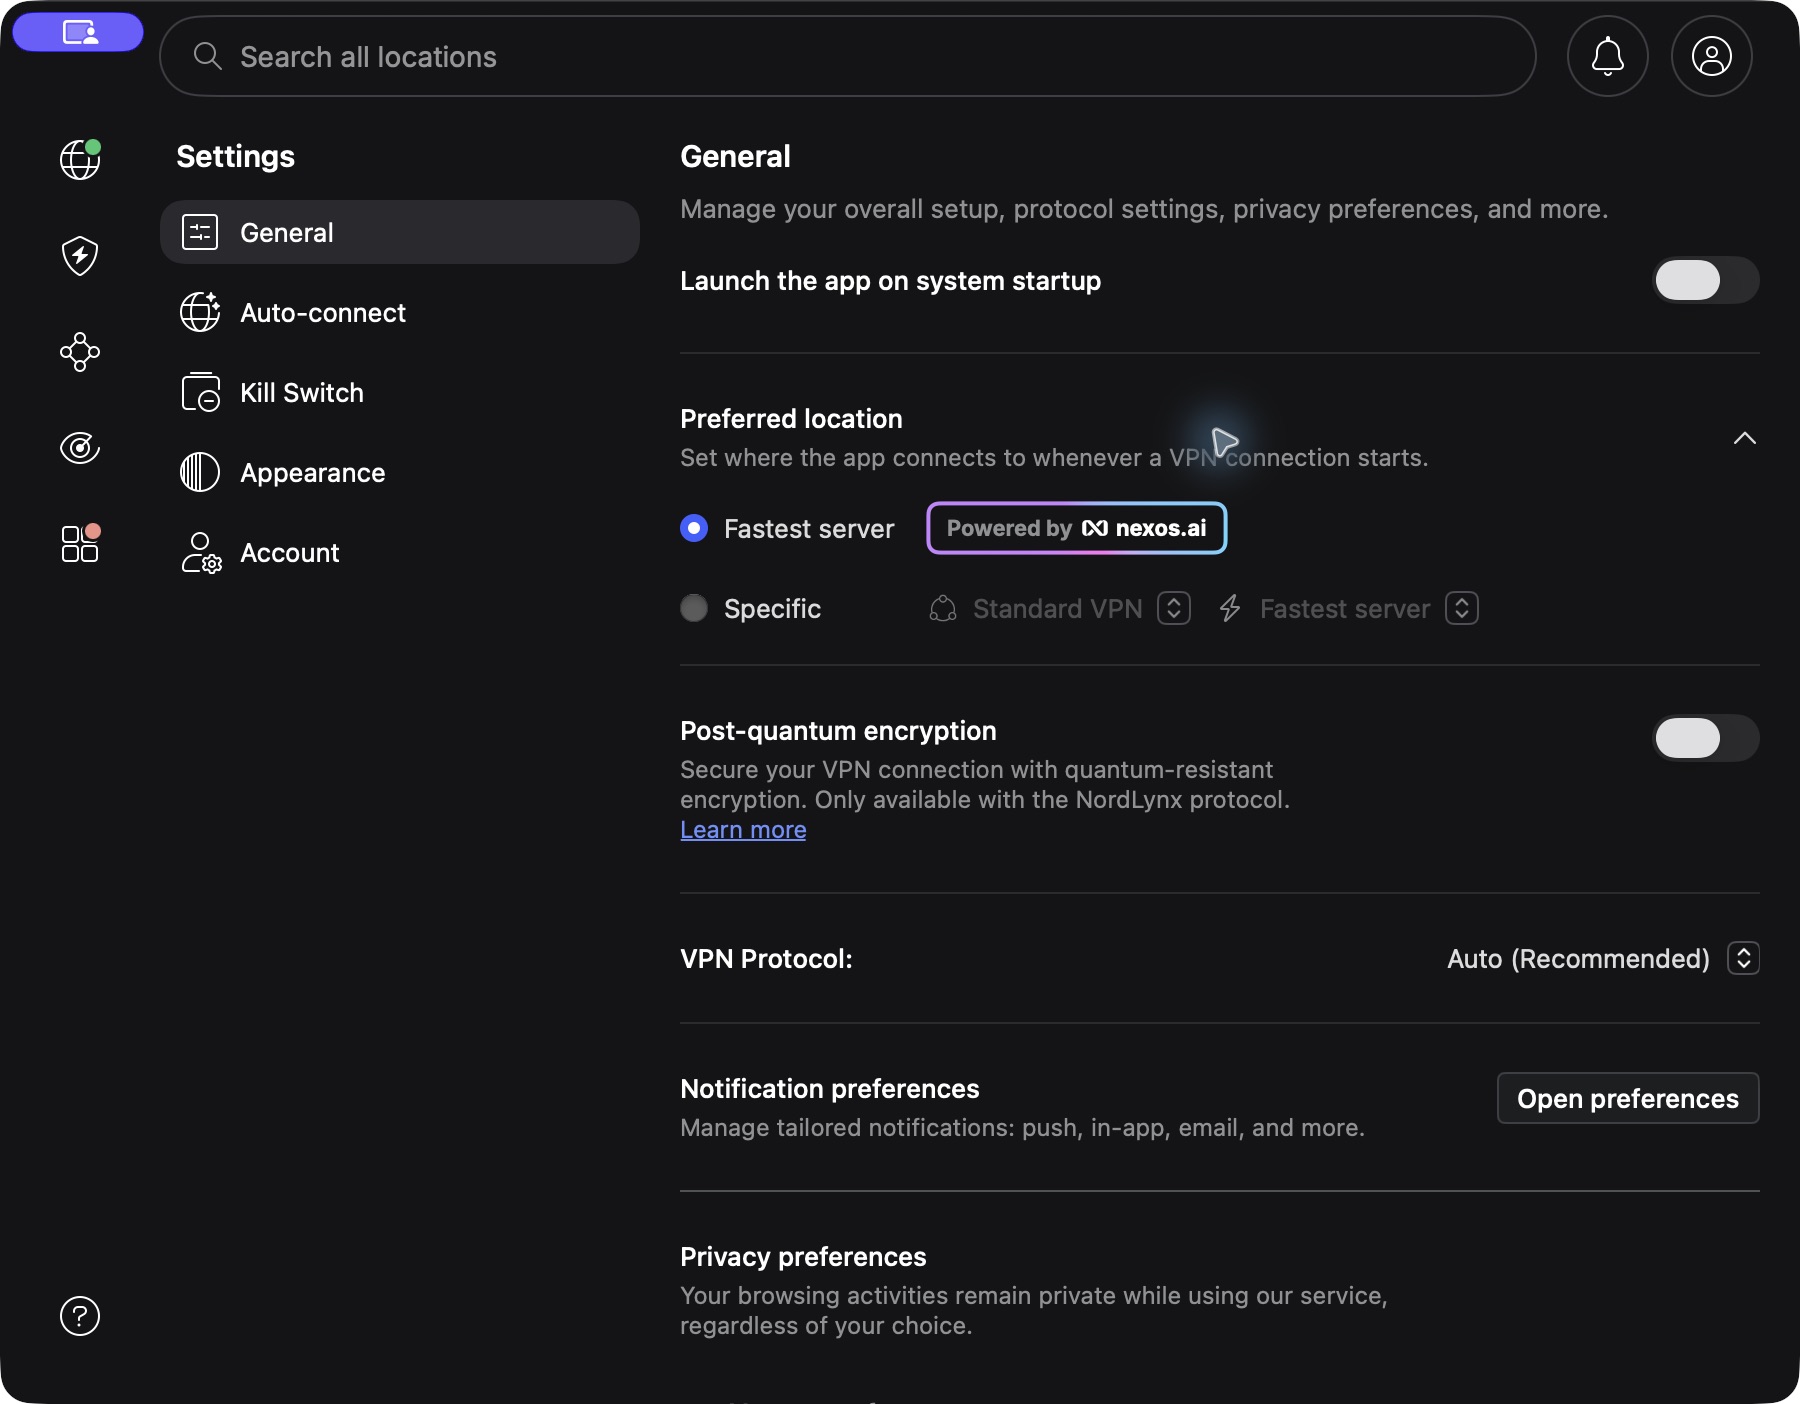Open the help question mark icon

point(80,1316)
